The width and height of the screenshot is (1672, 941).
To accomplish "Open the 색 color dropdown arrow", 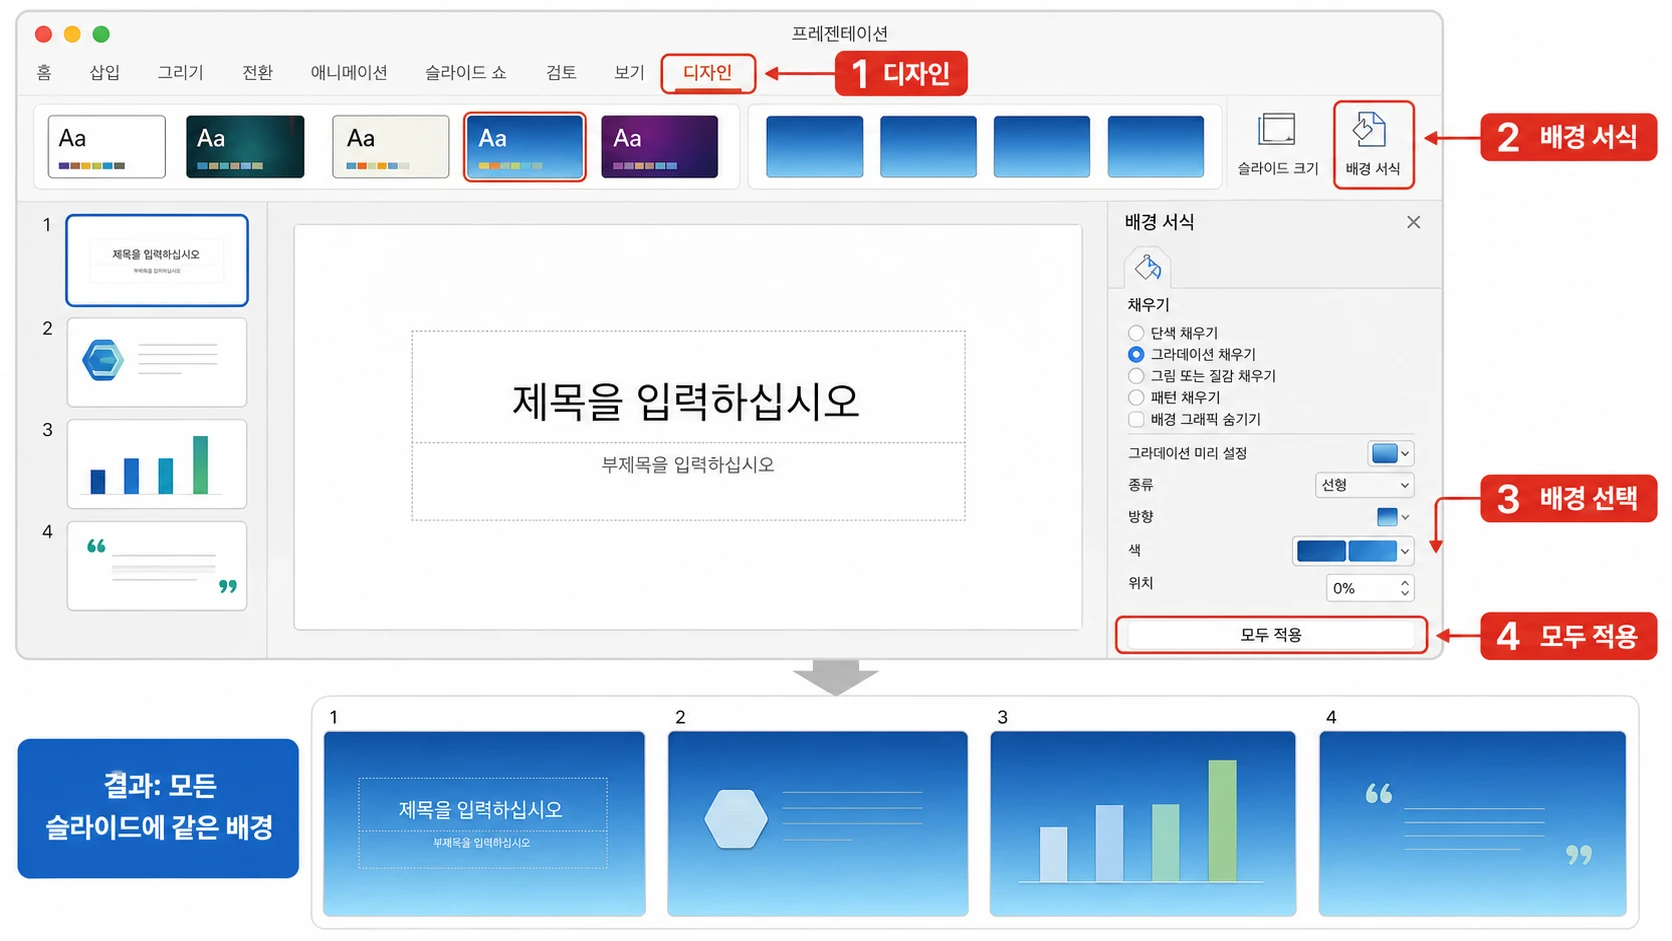I will coord(1405,551).
